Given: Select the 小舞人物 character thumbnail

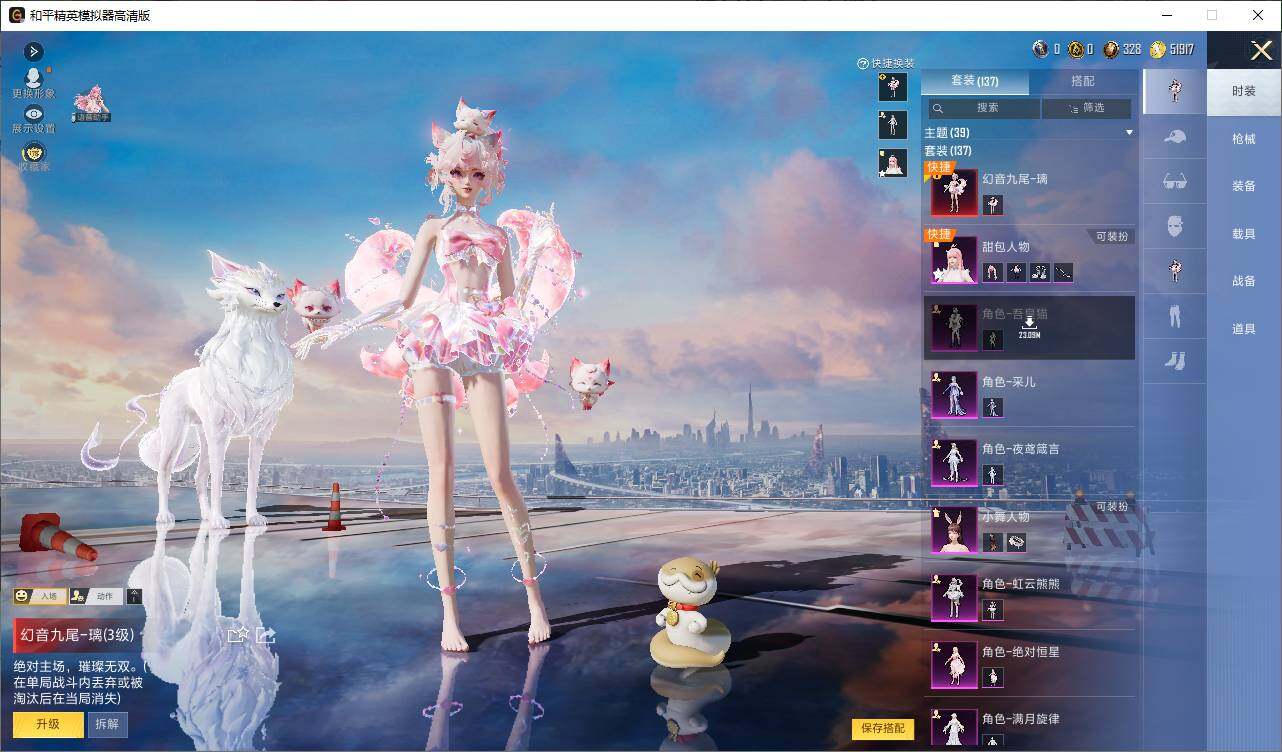Looking at the screenshot, I should point(954,530).
